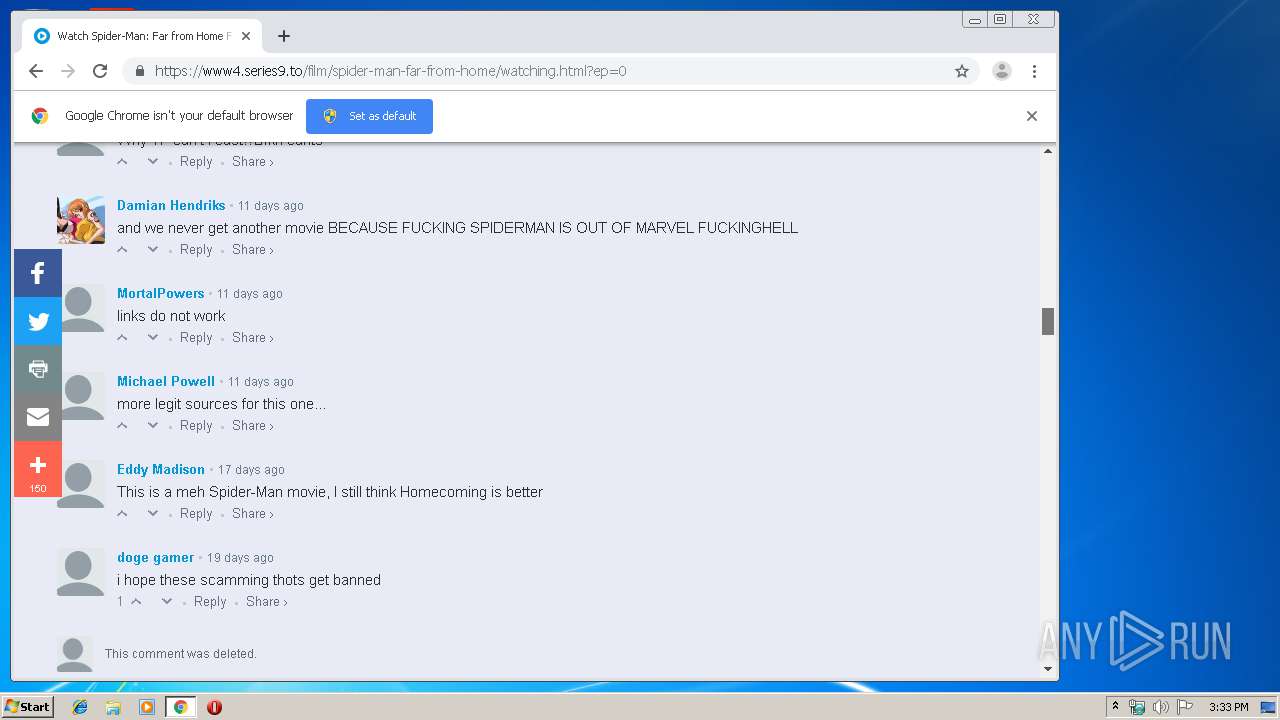Go back with browser back arrow

(36, 71)
